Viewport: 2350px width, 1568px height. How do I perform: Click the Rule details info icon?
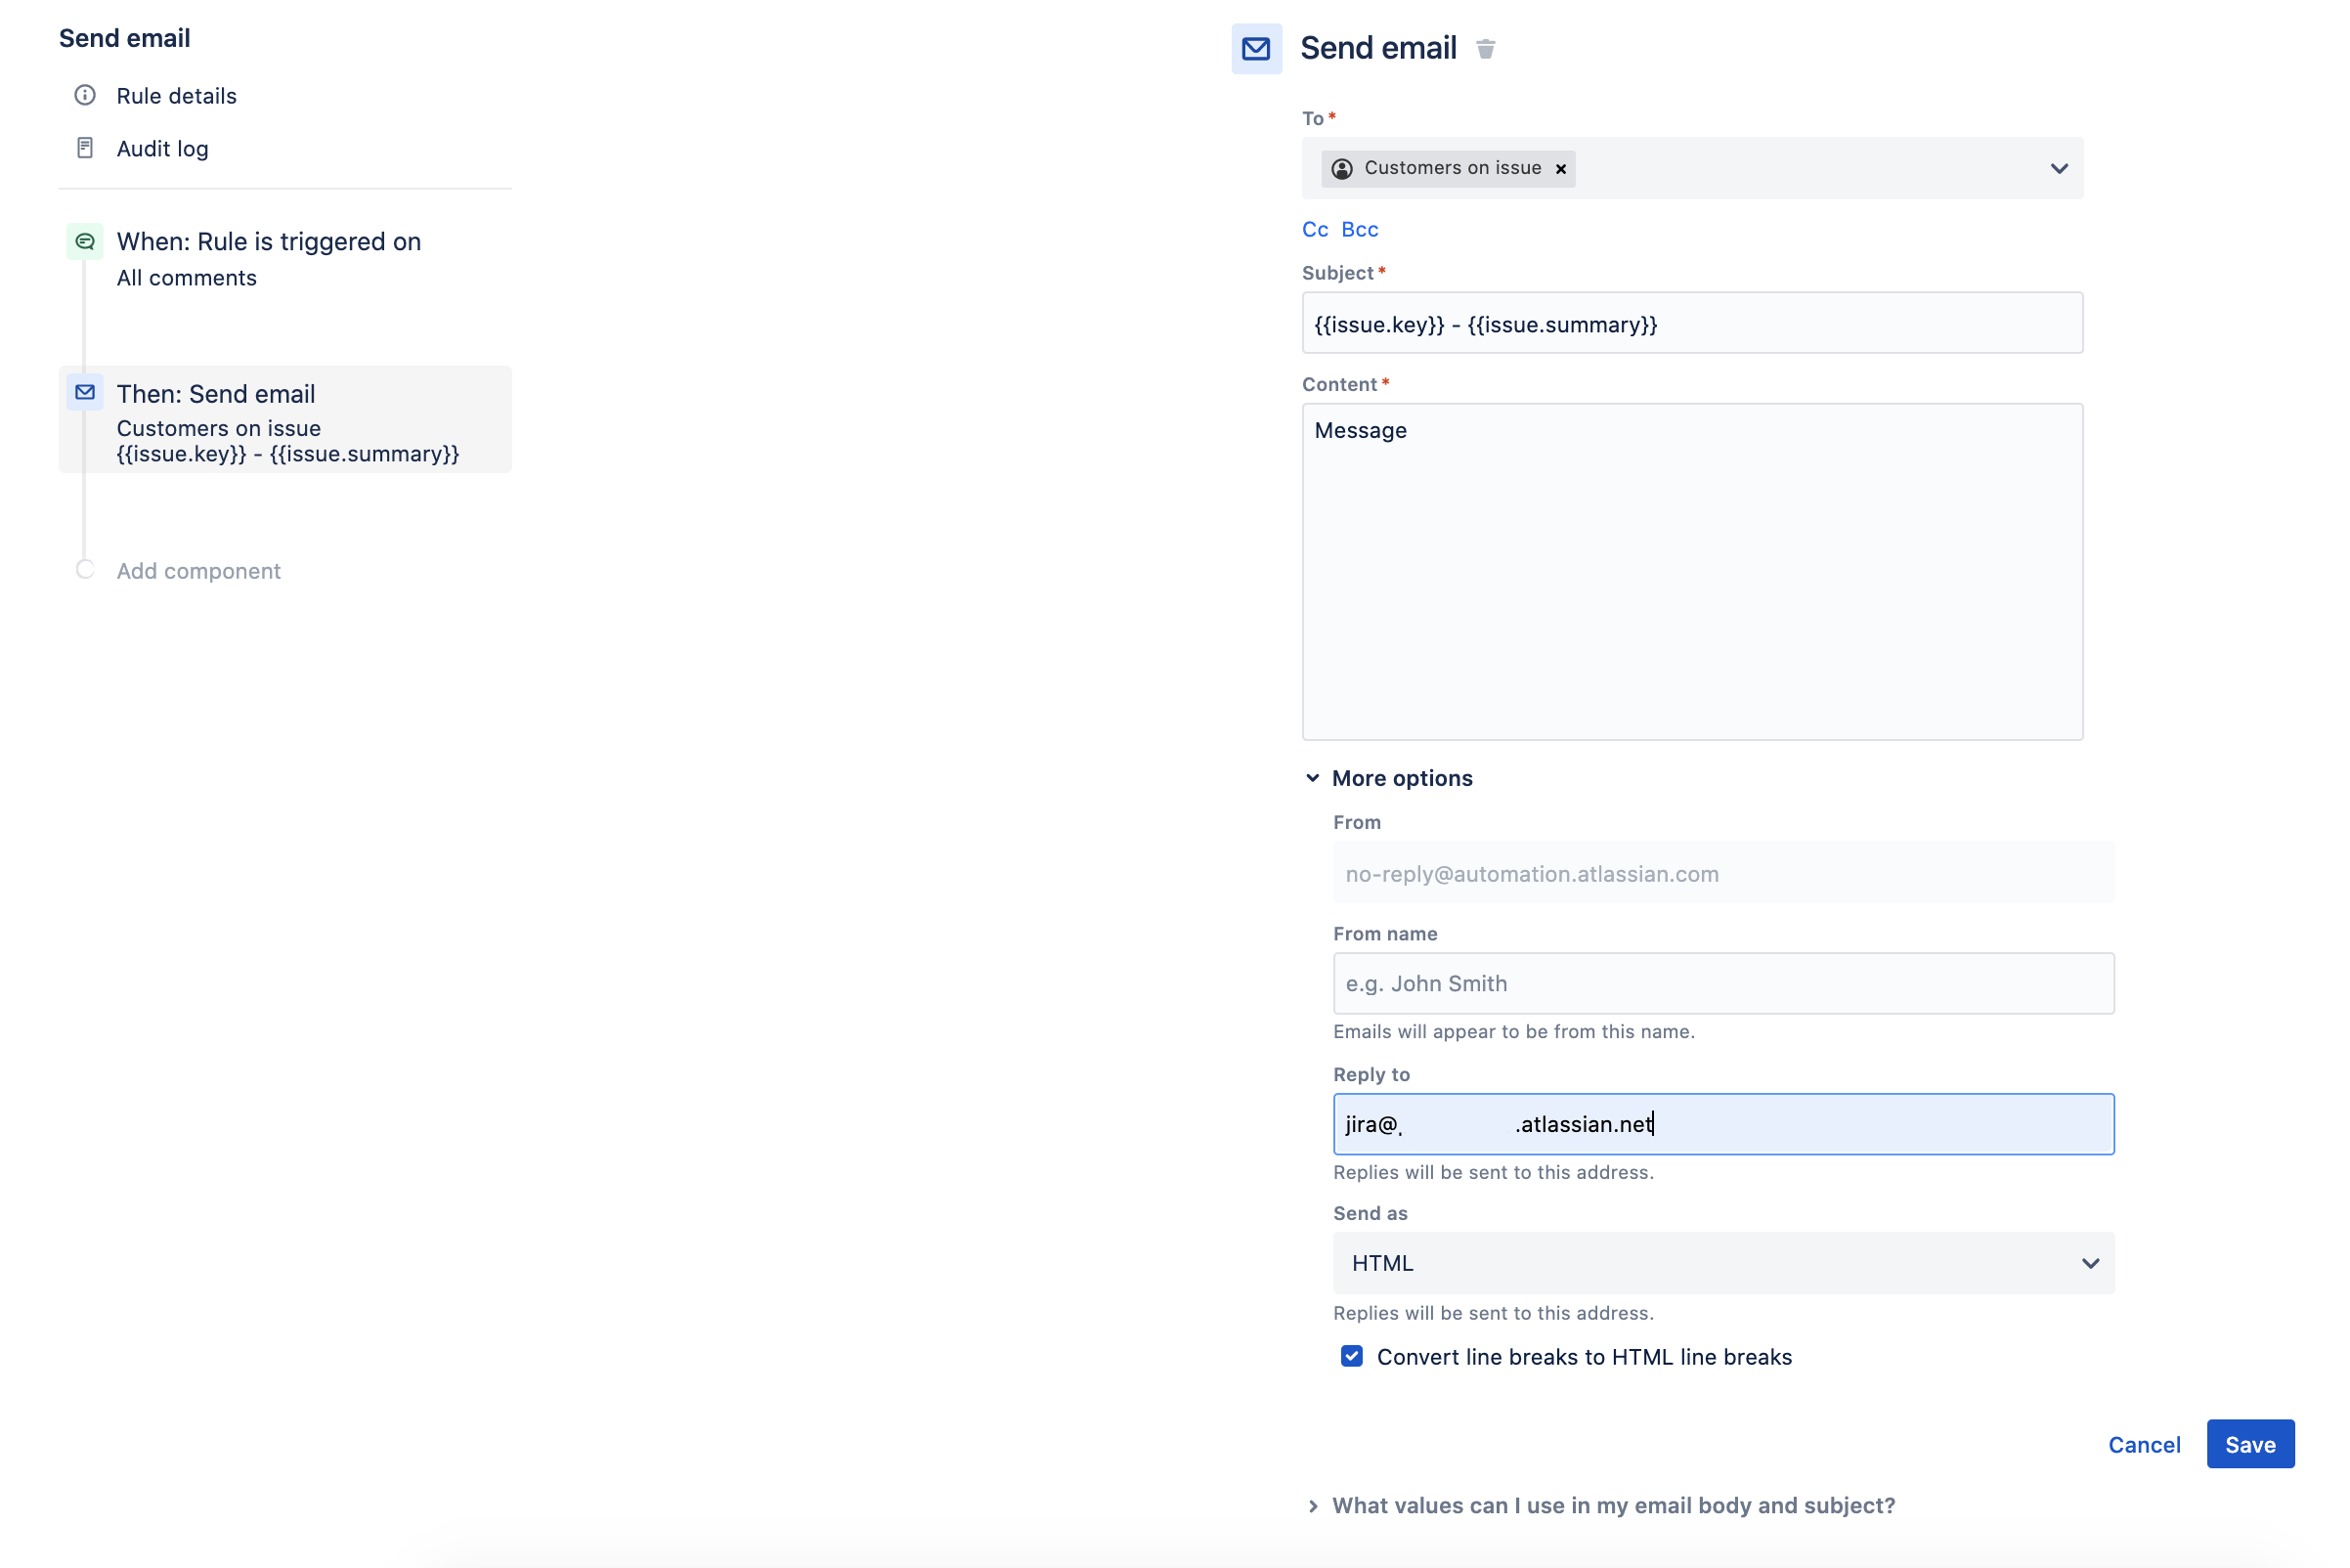point(85,95)
